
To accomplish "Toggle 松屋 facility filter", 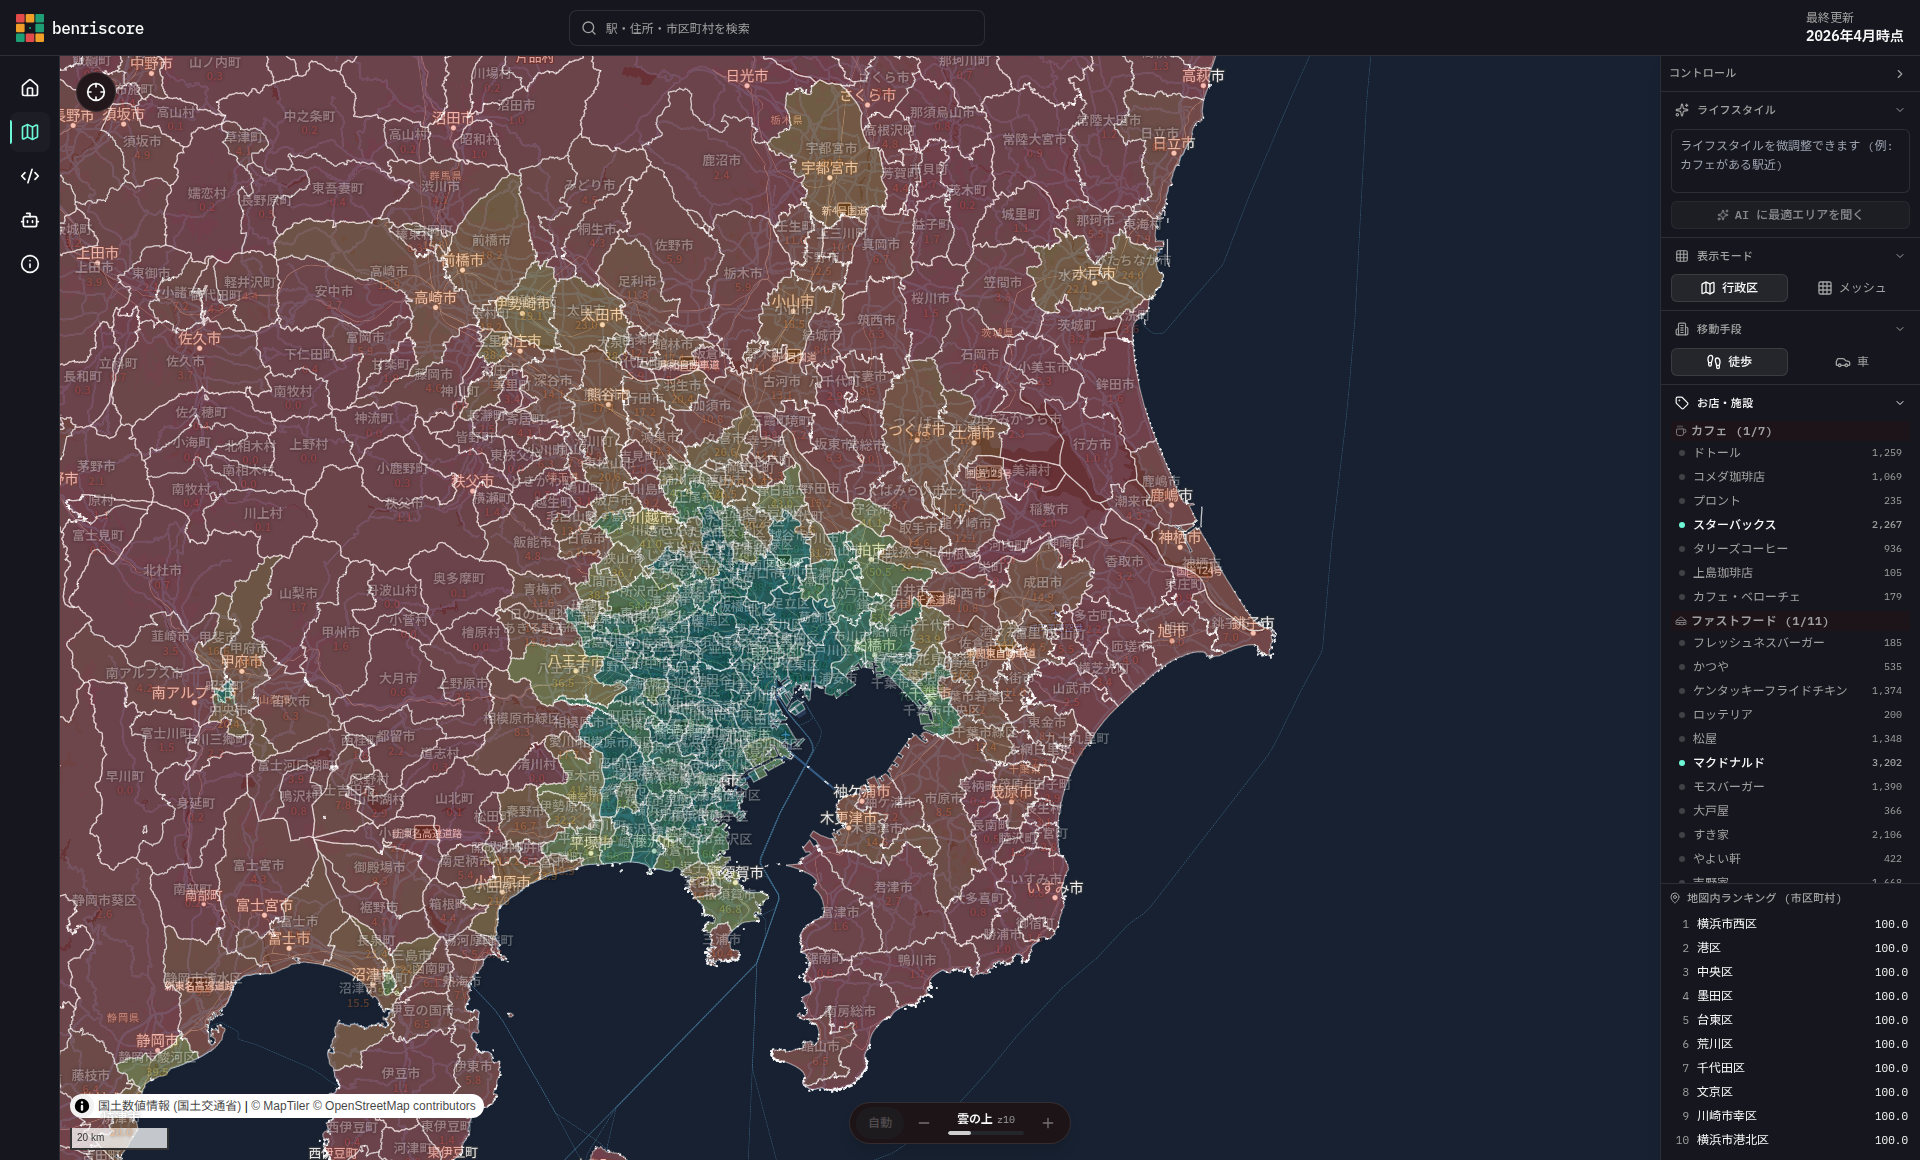I will [x=1790, y=739].
